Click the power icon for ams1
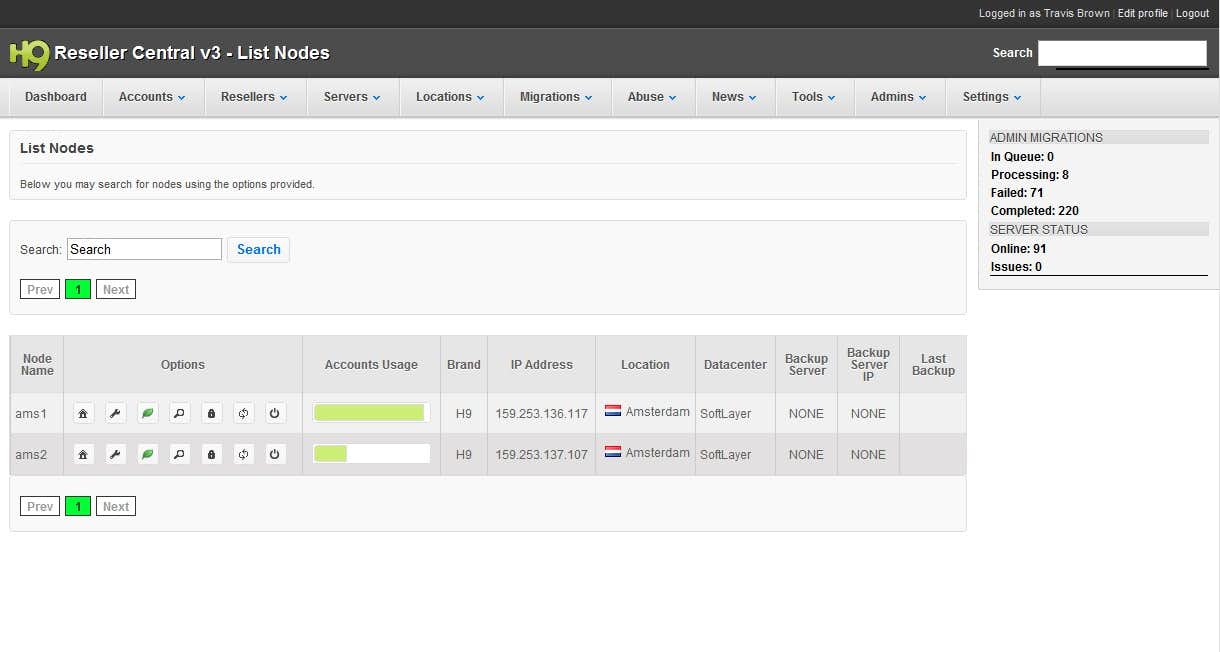This screenshot has width=1220, height=652. (x=275, y=413)
